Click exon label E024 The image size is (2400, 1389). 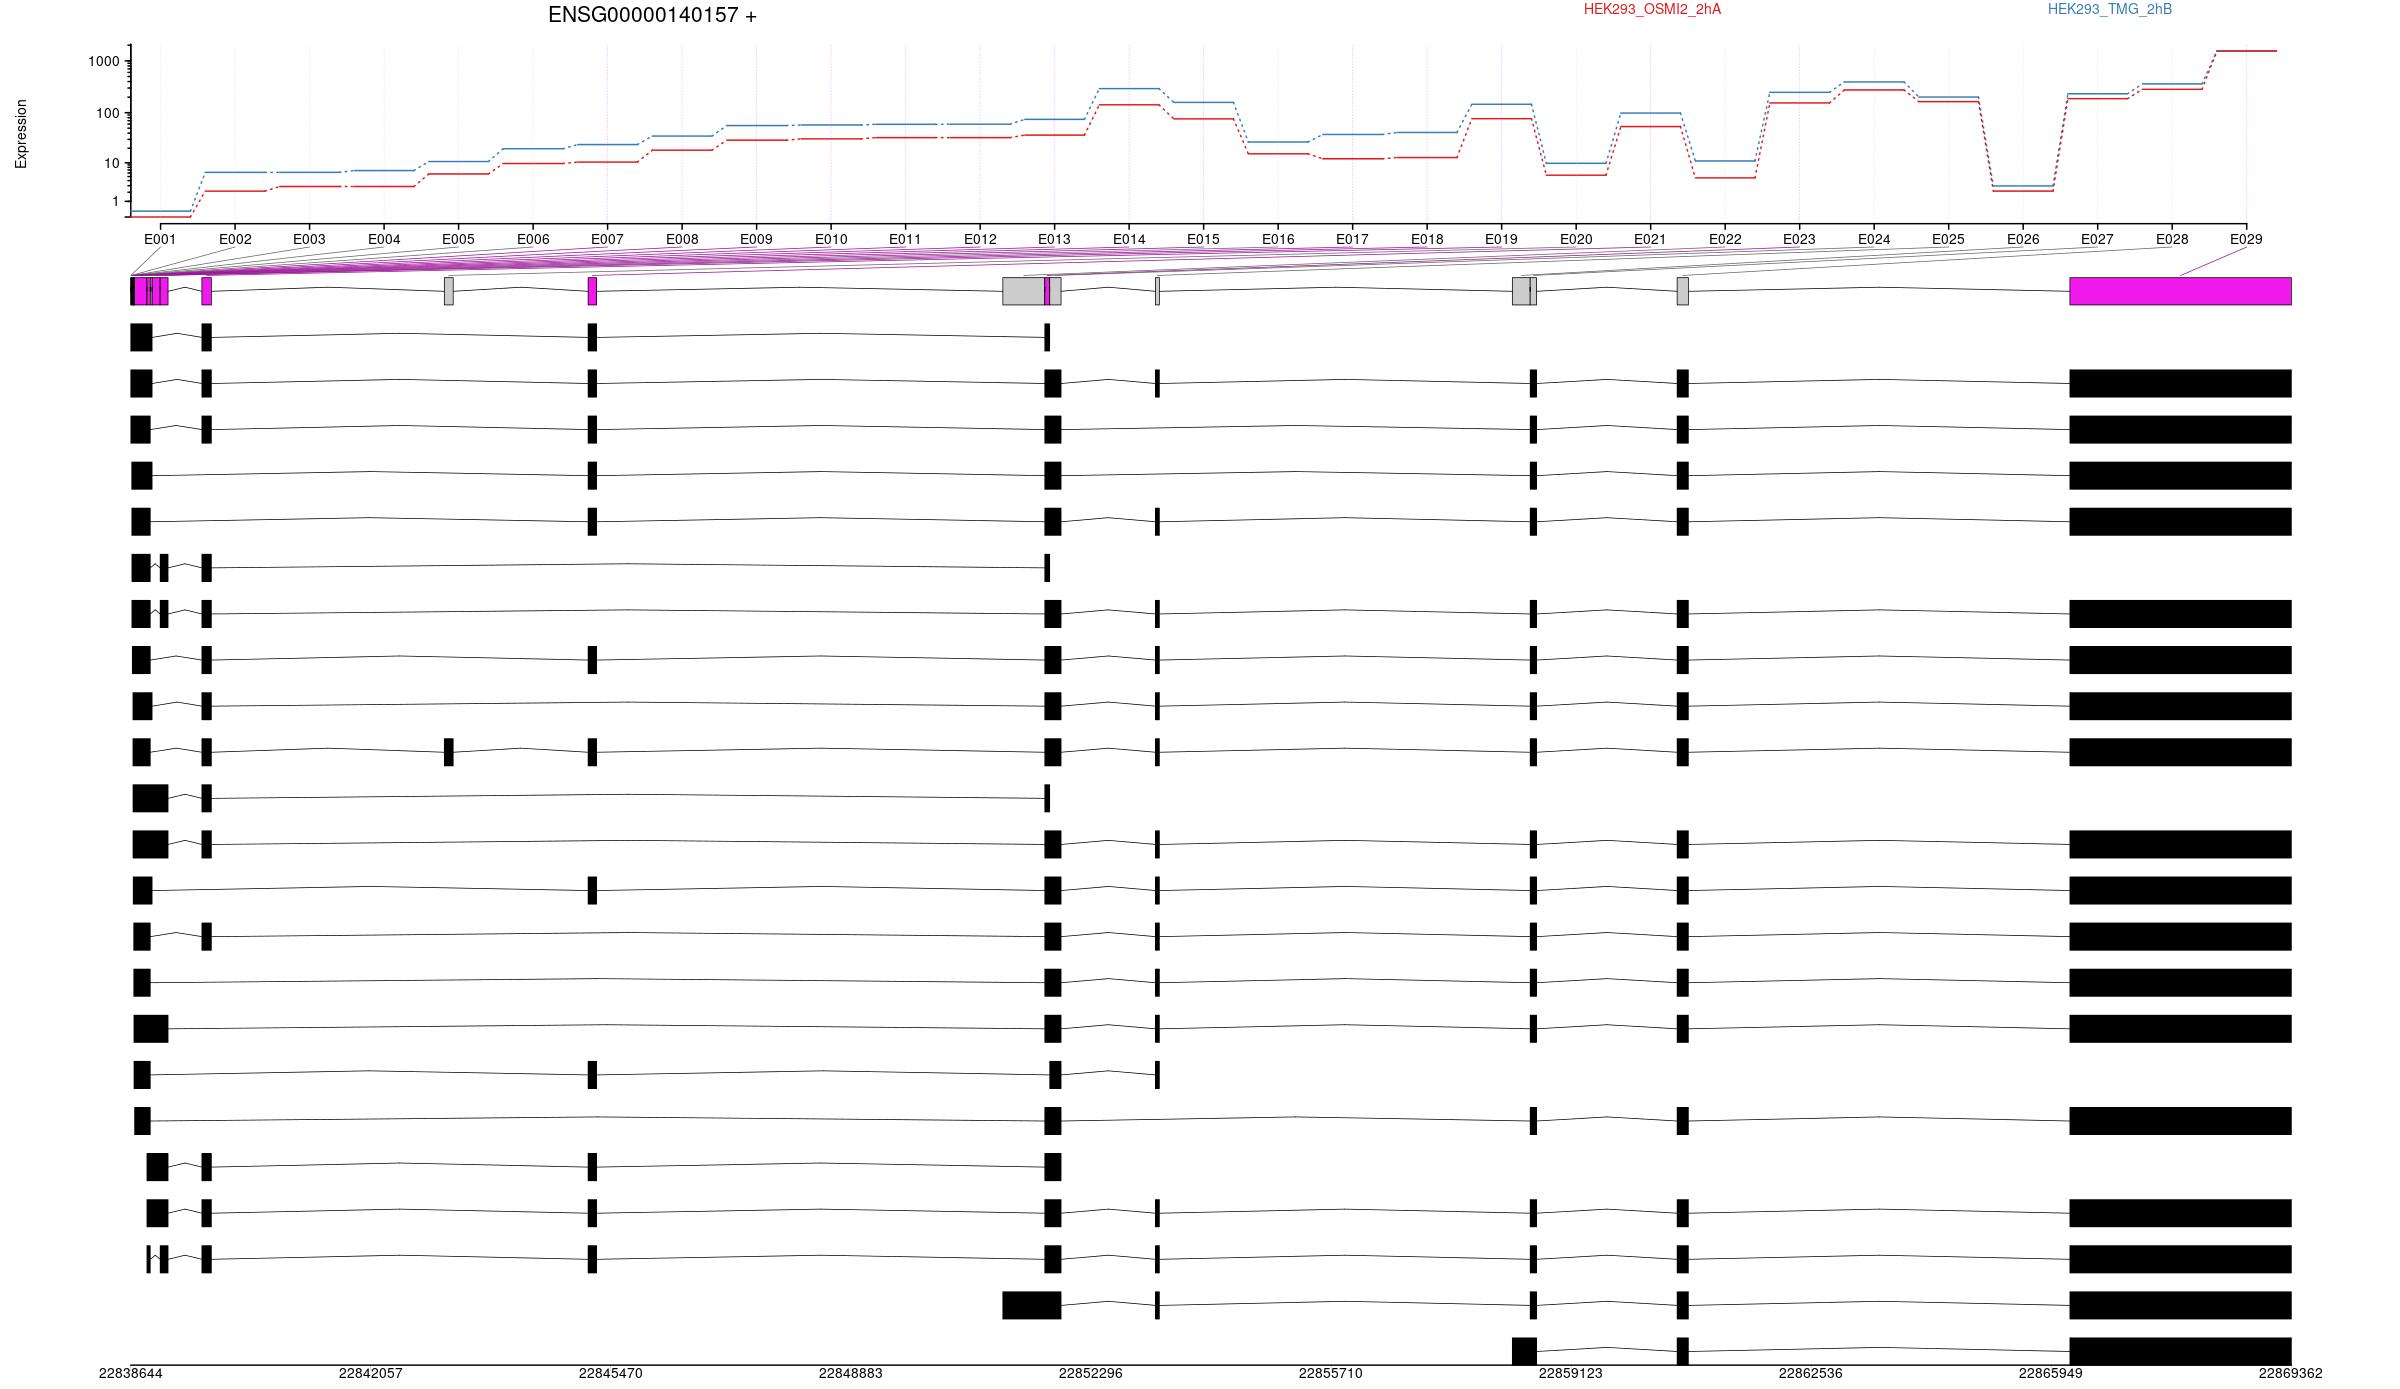point(1874,239)
